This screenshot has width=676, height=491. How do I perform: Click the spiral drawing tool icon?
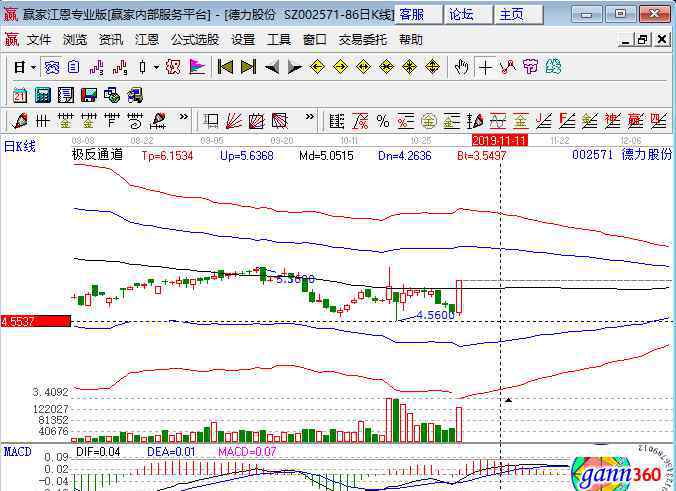tap(135, 122)
